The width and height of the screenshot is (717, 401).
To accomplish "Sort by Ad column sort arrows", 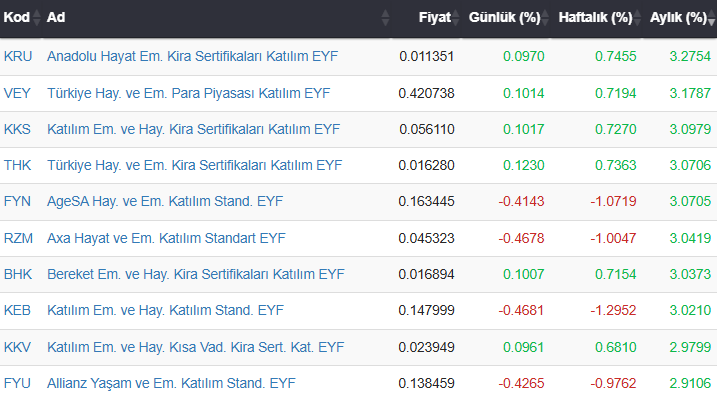I will click(385, 17).
